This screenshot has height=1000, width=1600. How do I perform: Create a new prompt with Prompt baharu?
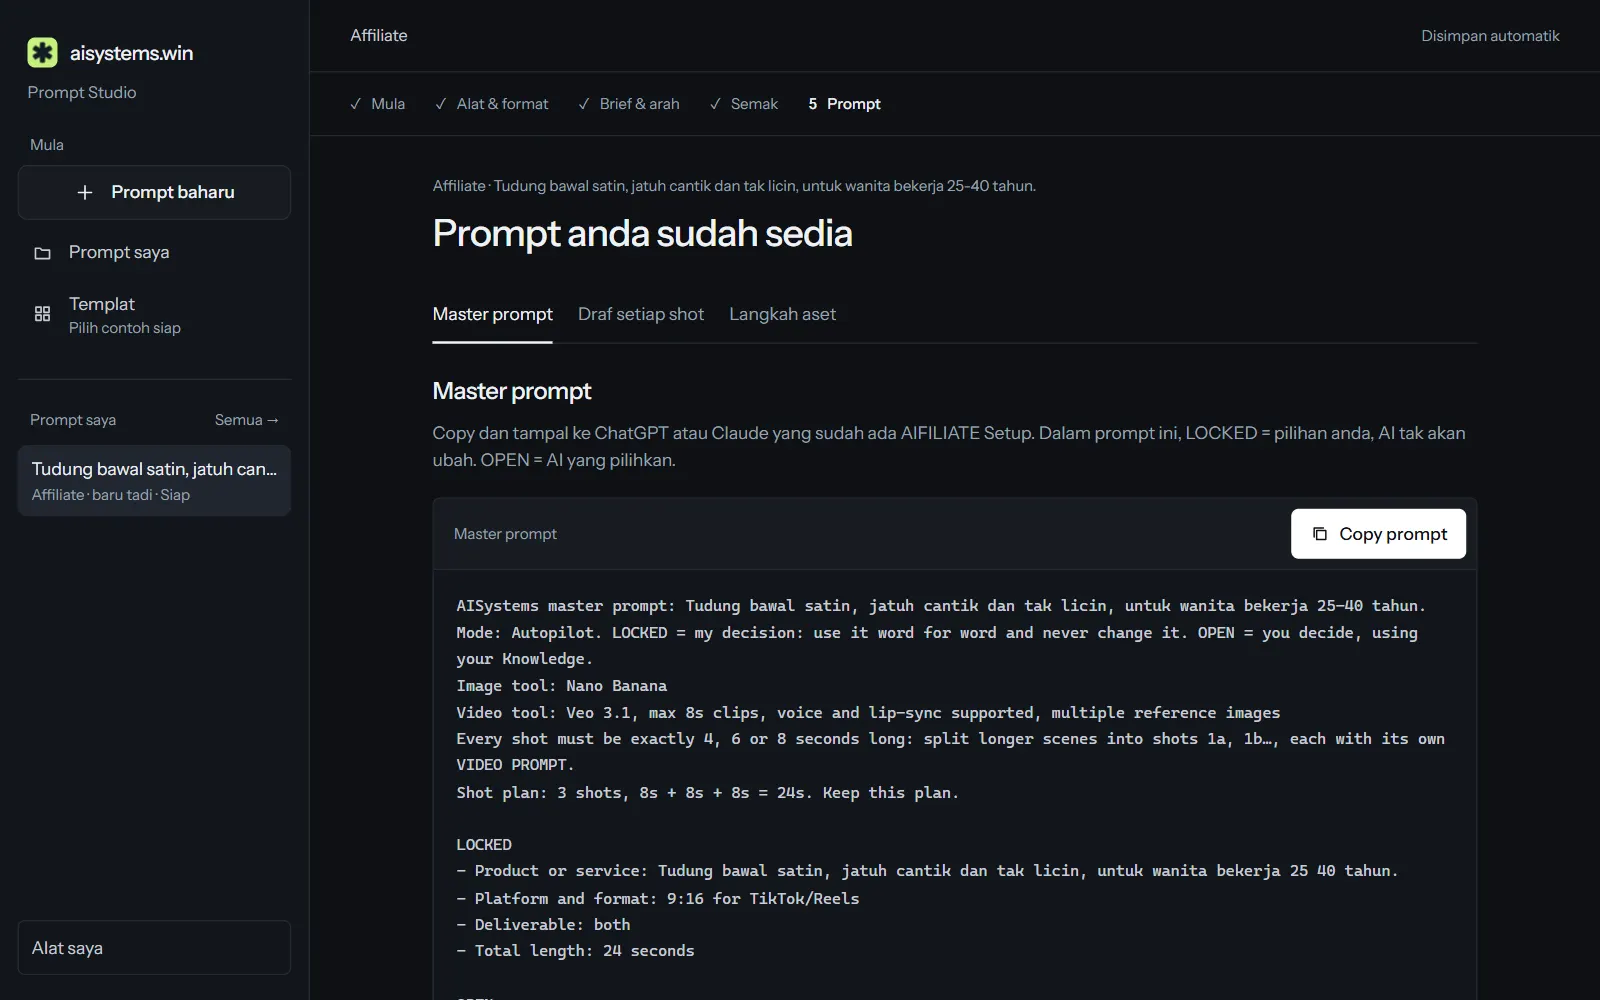(154, 192)
